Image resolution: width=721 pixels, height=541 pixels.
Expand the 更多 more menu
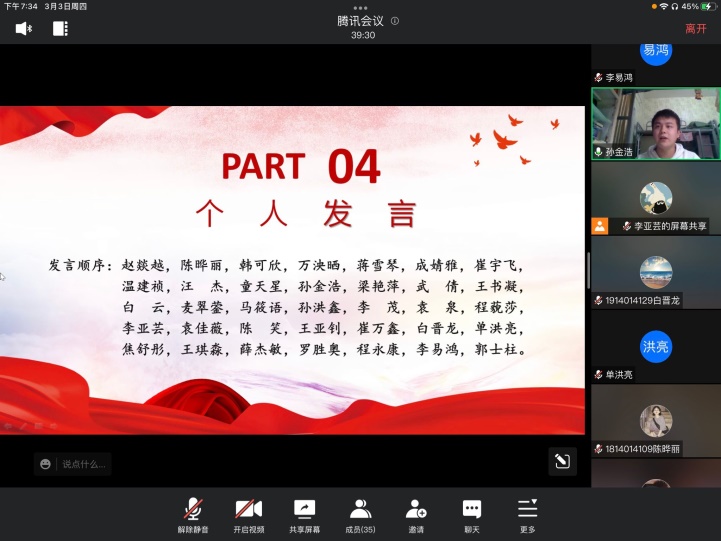[527, 513]
